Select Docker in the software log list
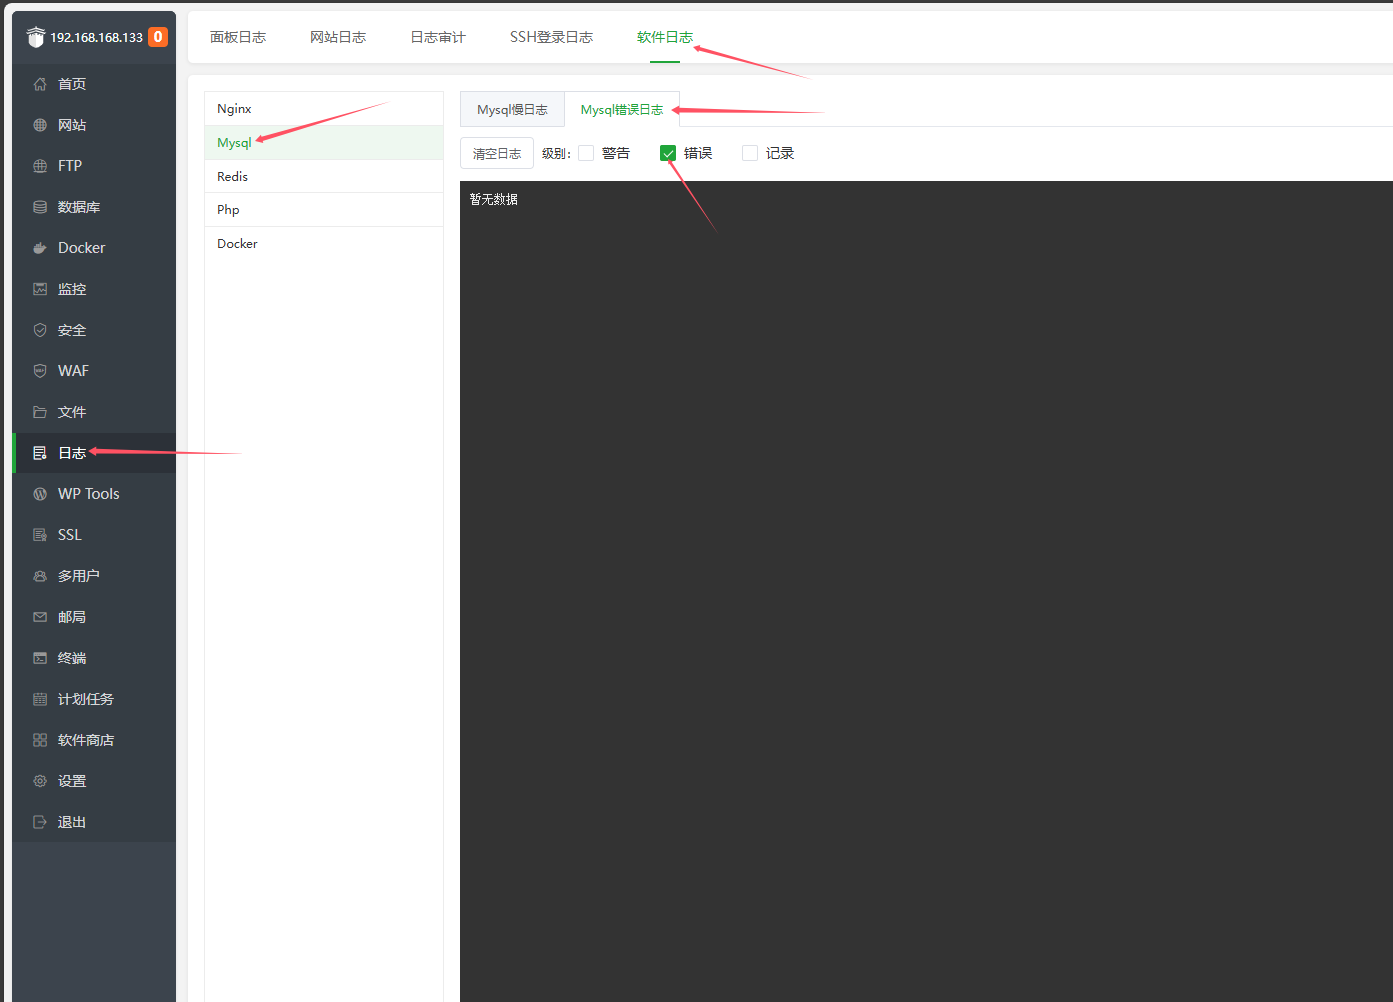 324,244
